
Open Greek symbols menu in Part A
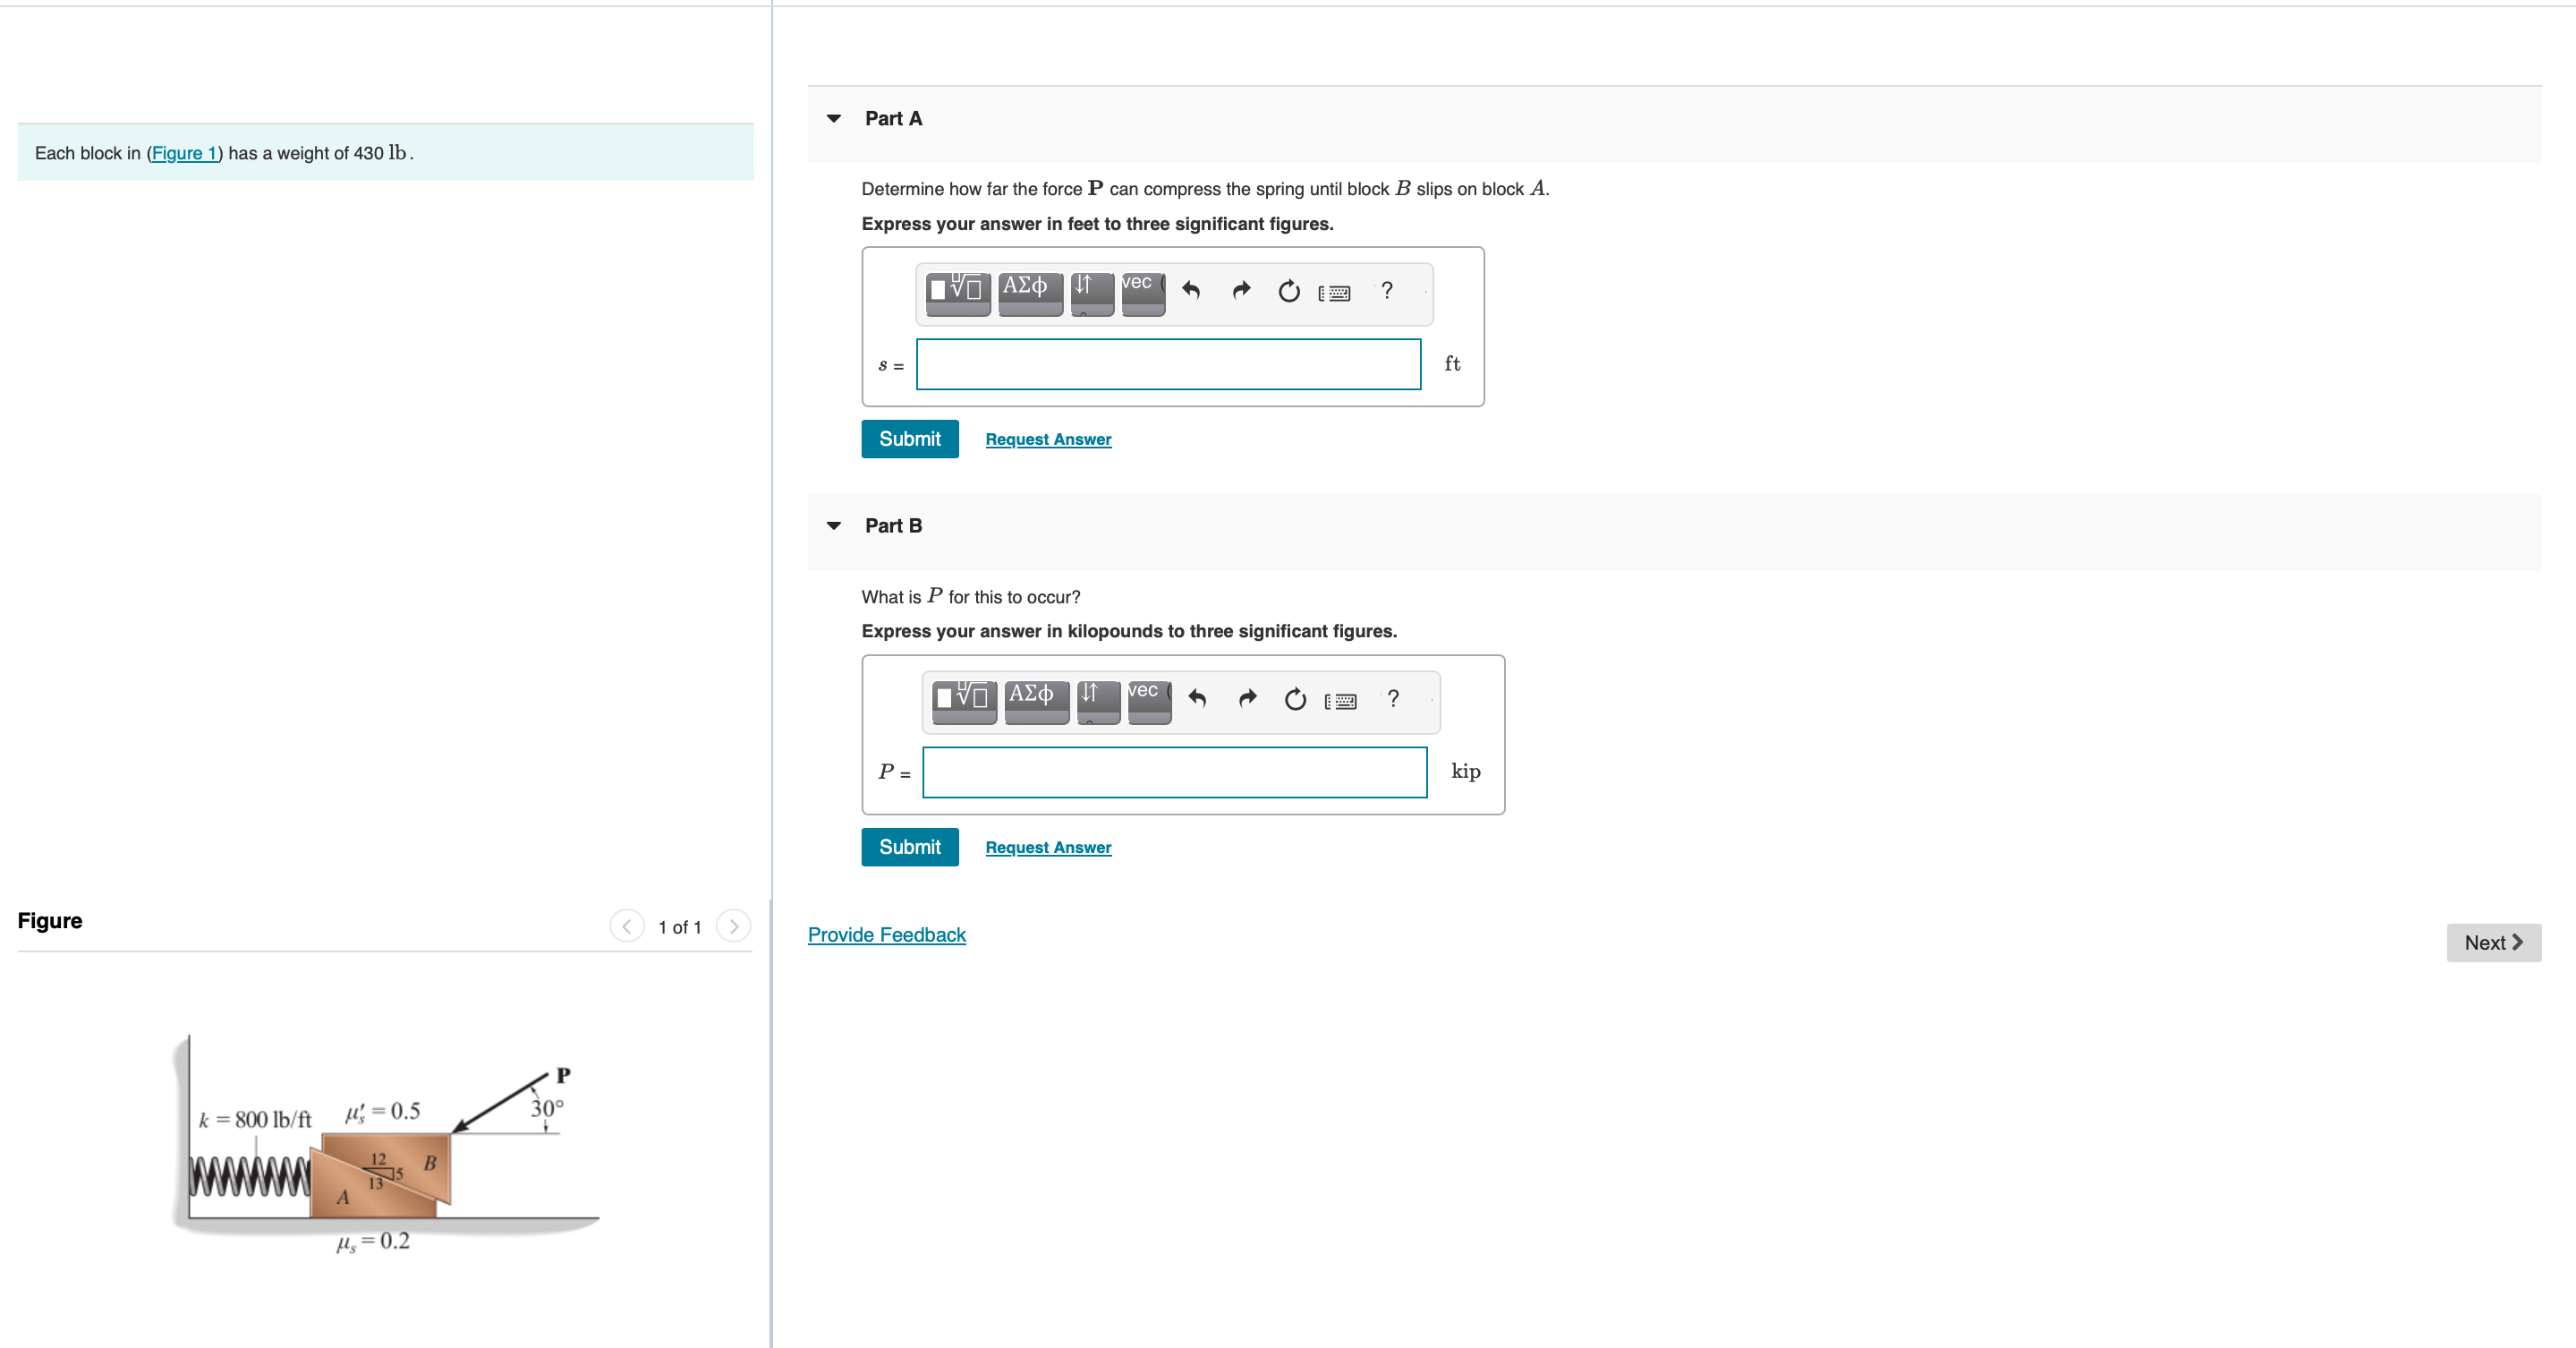pyautogui.click(x=1029, y=291)
